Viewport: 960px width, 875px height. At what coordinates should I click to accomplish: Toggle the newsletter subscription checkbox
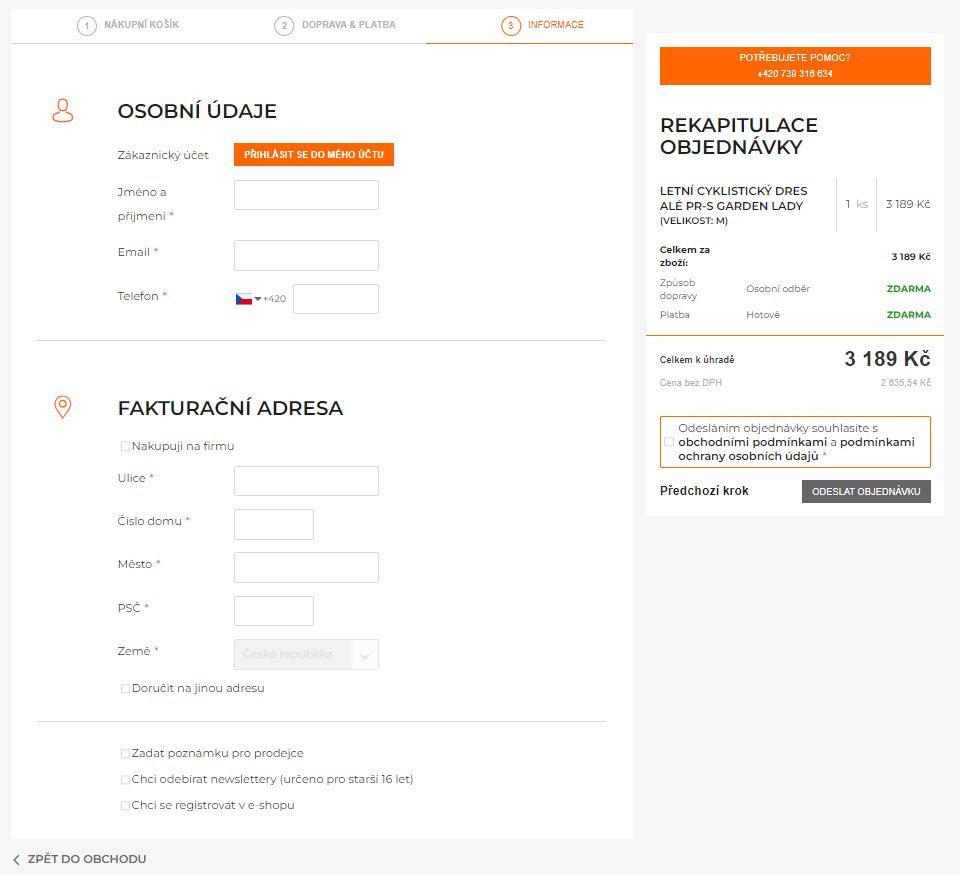[126, 779]
